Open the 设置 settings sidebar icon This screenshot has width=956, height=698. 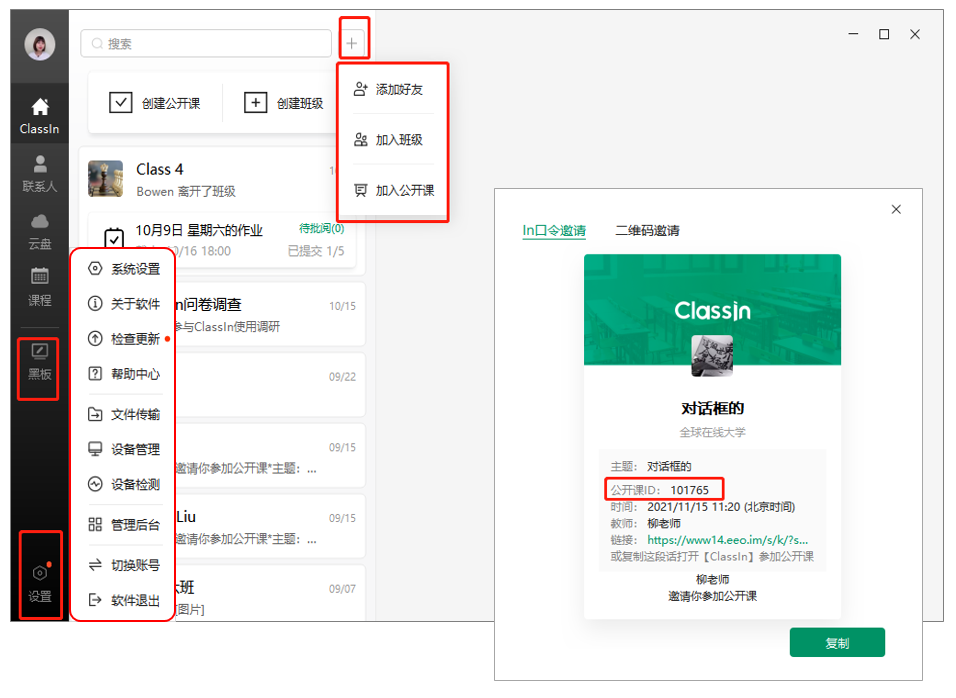(x=40, y=583)
